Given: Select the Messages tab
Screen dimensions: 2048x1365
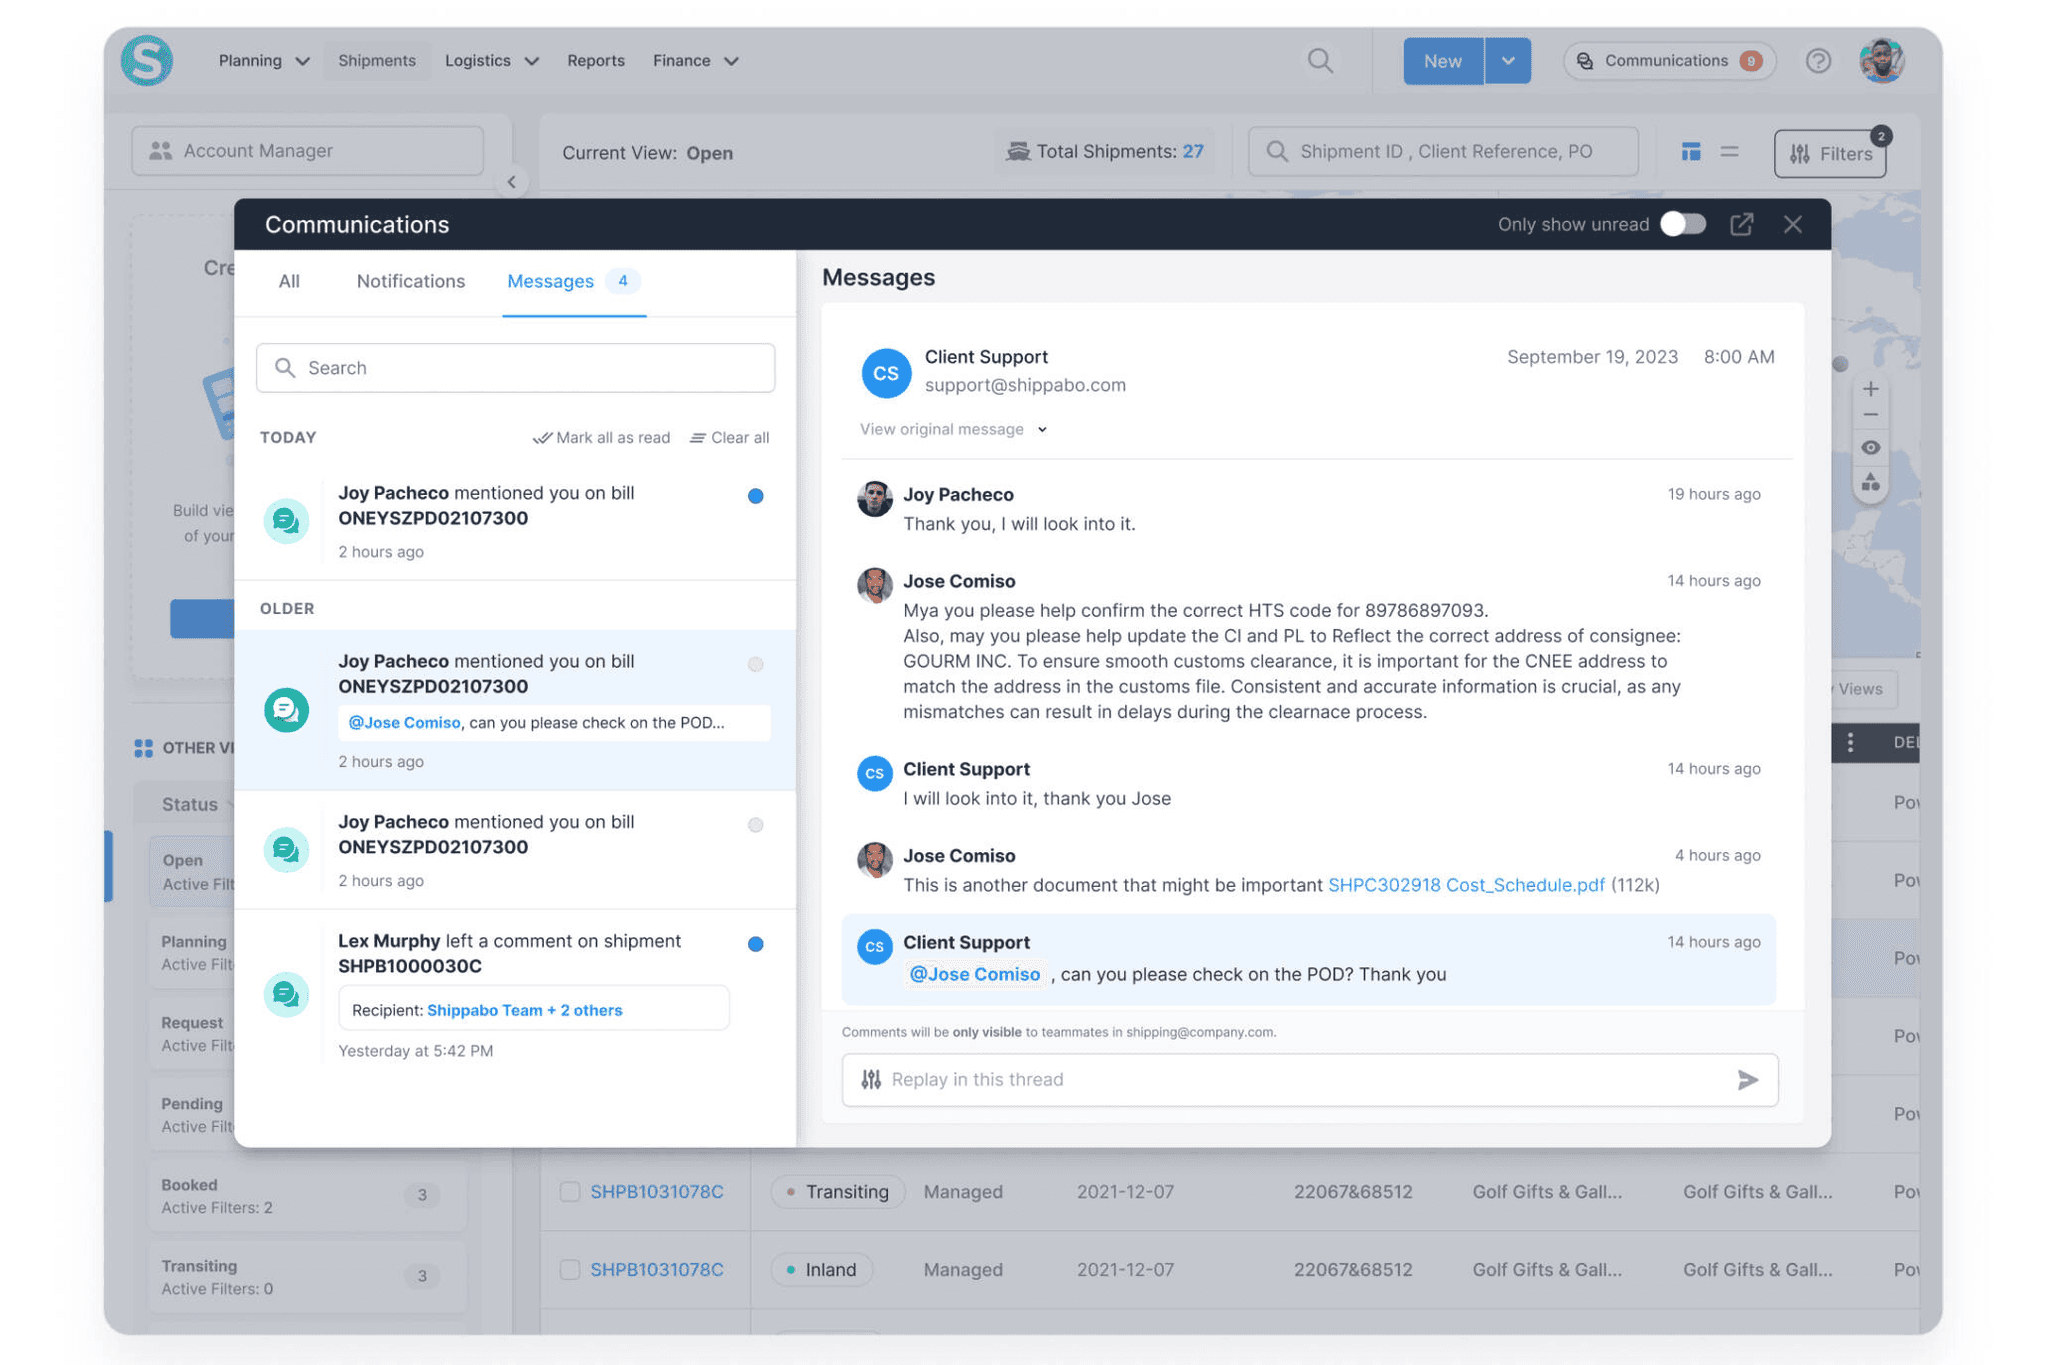Looking at the screenshot, I should pos(574,281).
